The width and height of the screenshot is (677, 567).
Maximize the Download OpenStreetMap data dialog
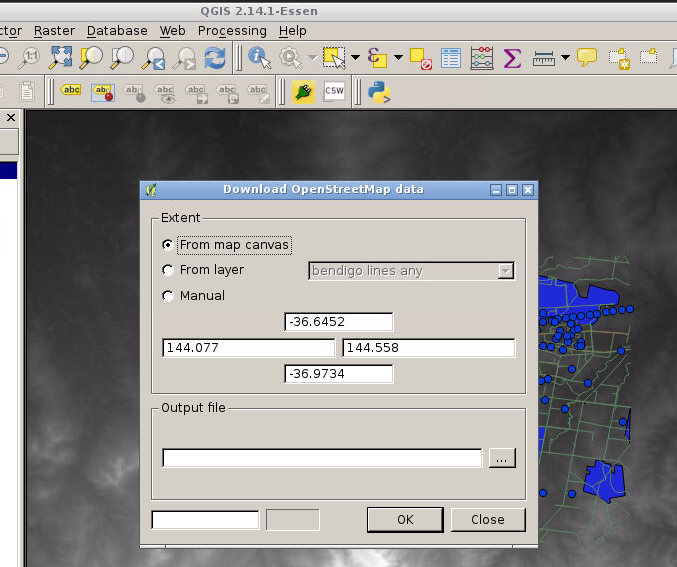click(512, 190)
